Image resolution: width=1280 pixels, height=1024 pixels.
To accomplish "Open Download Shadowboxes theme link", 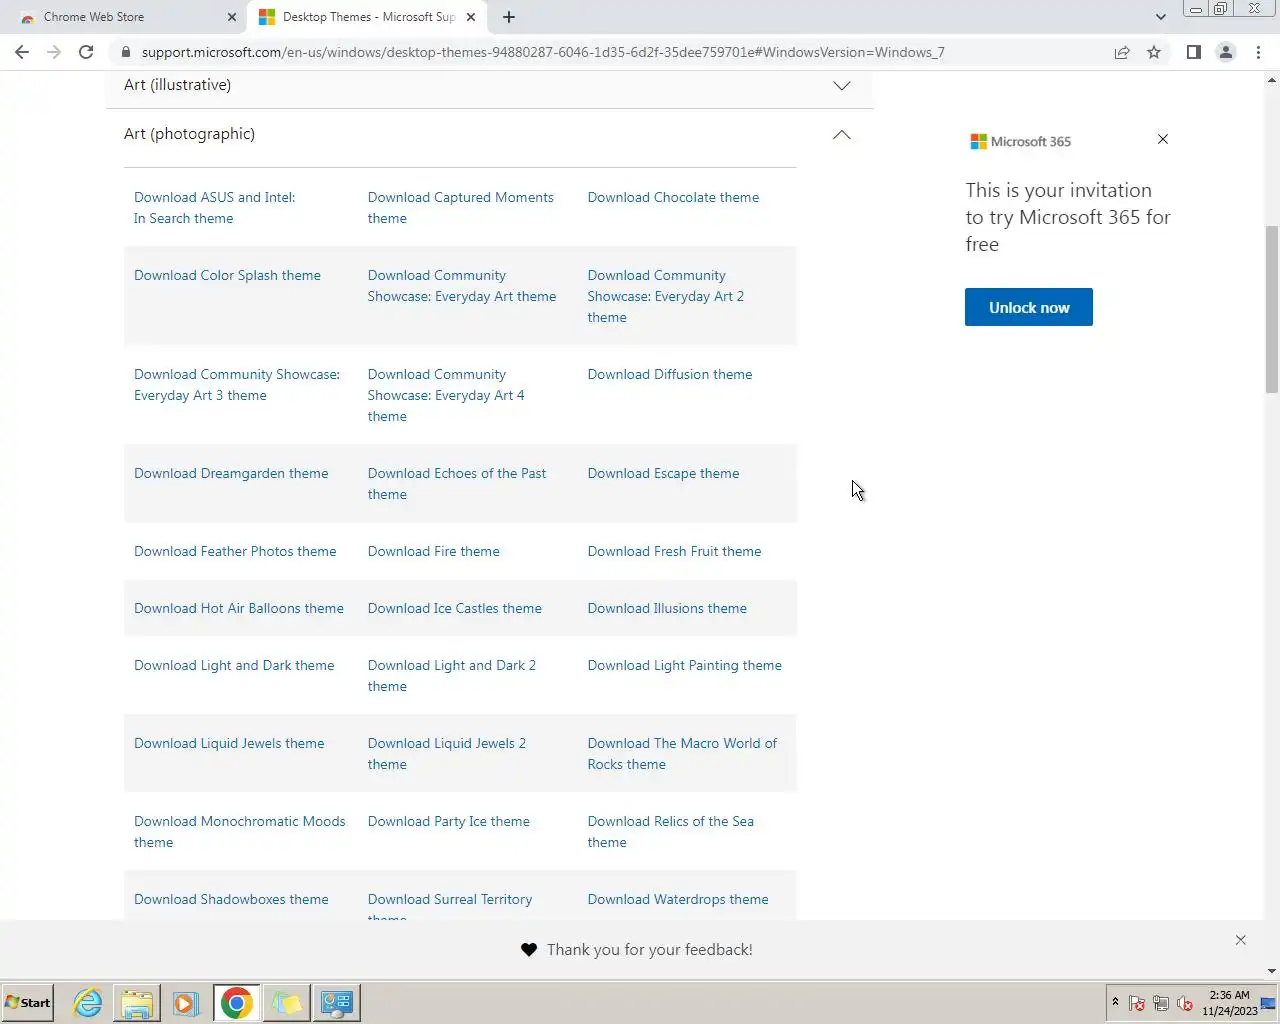I will 231,899.
